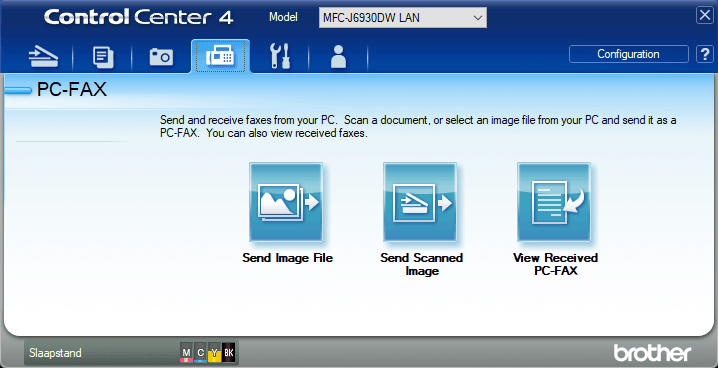718x368 pixels.
Task: Open the View Received PC-FAX icon
Action: [x=554, y=202]
